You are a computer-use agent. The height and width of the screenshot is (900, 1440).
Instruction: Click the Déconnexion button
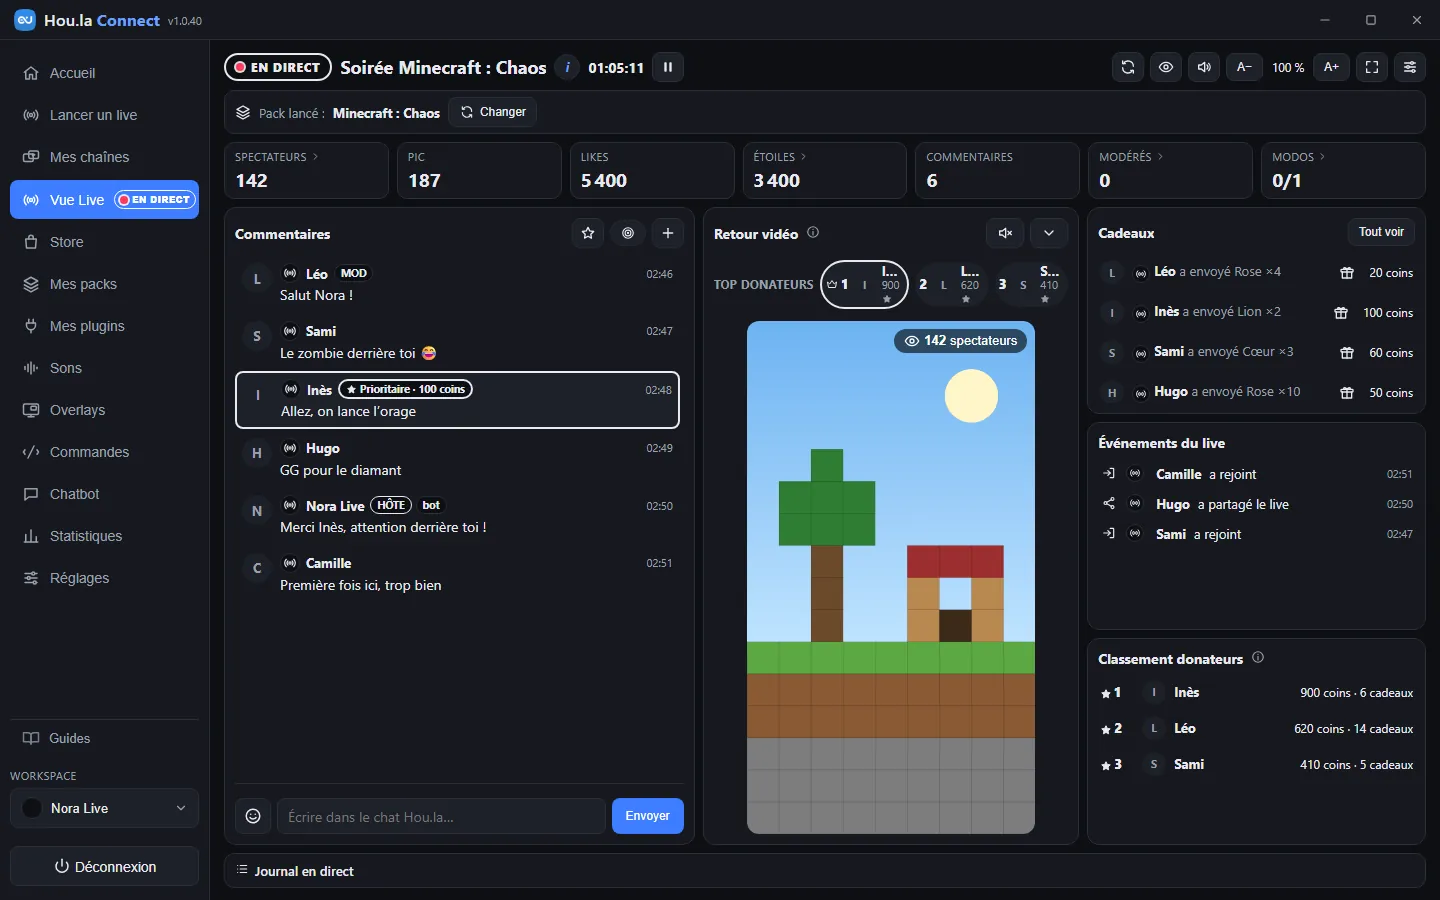coord(104,867)
